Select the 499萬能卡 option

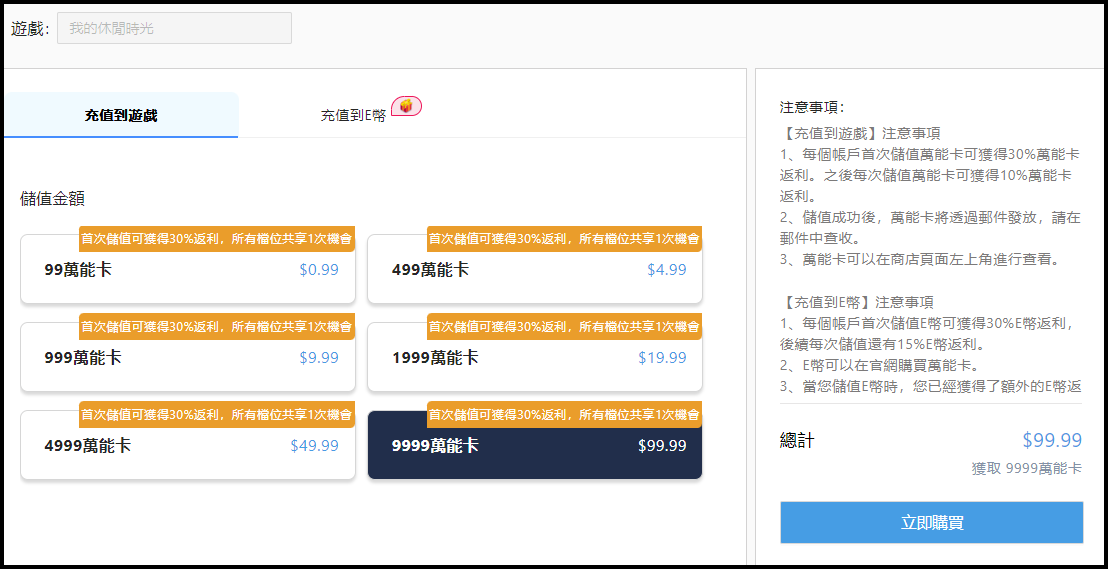tap(534, 270)
